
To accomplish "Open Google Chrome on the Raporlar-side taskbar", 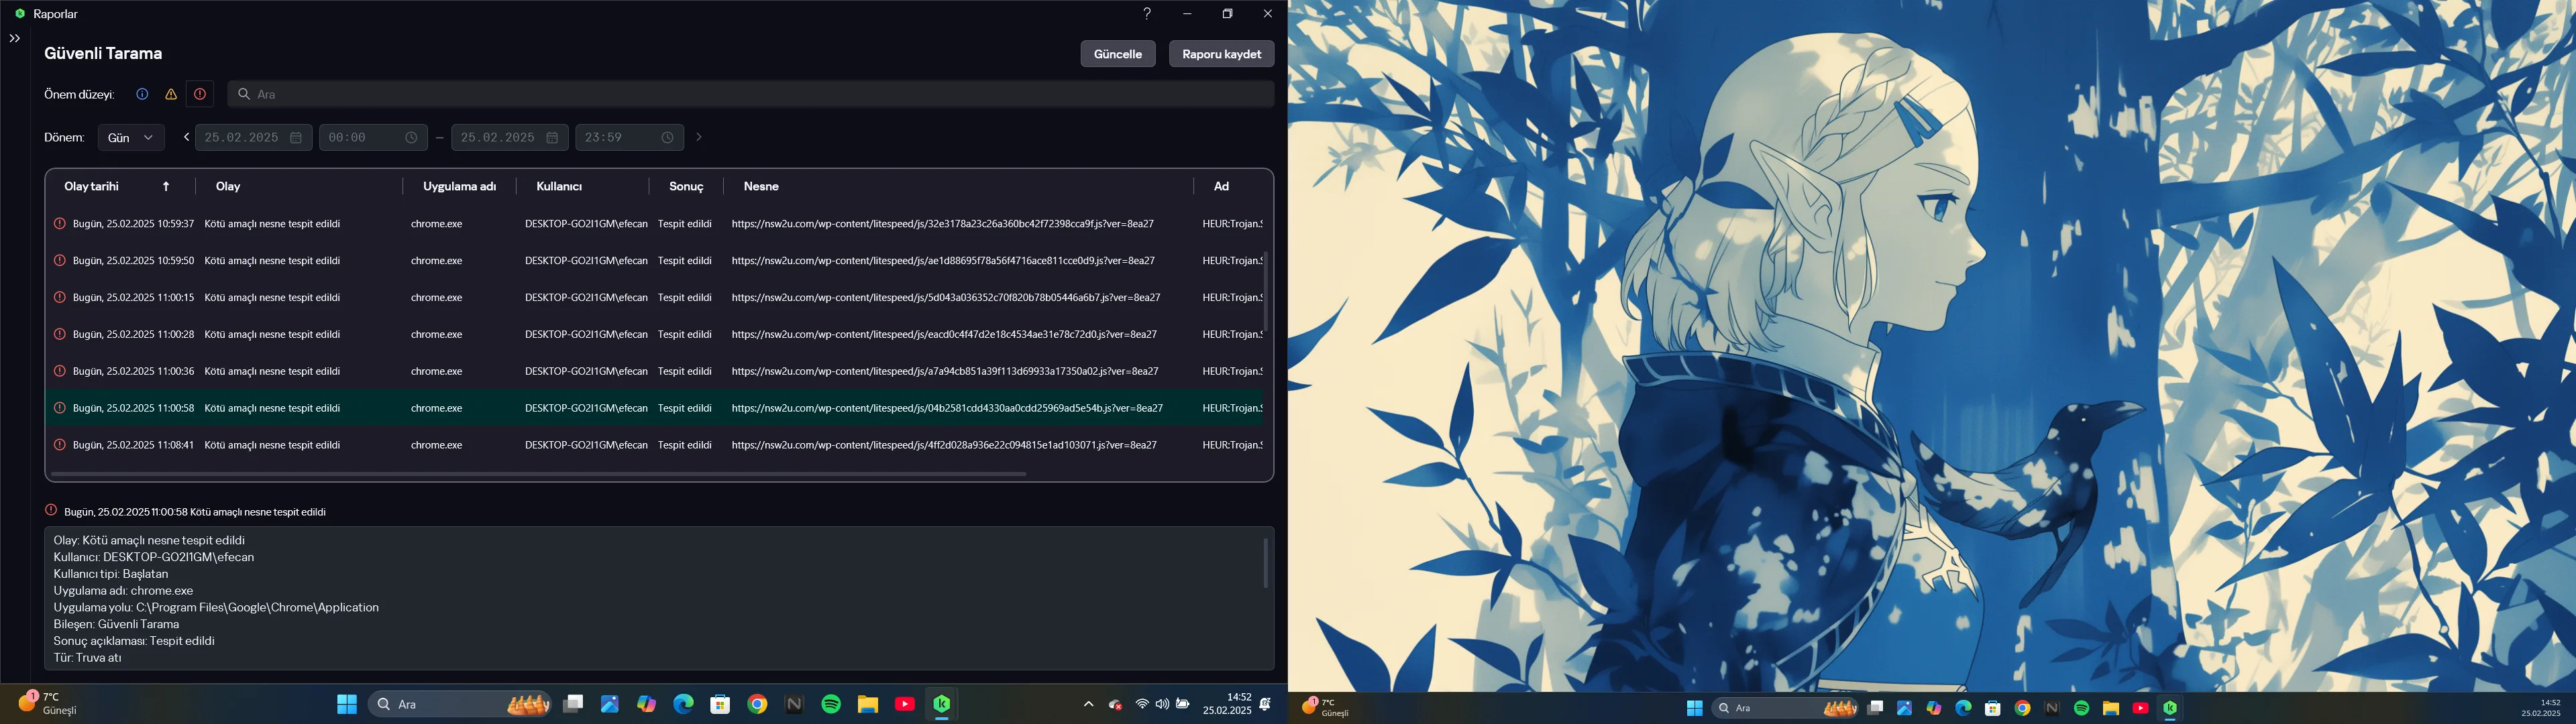I will (757, 704).
